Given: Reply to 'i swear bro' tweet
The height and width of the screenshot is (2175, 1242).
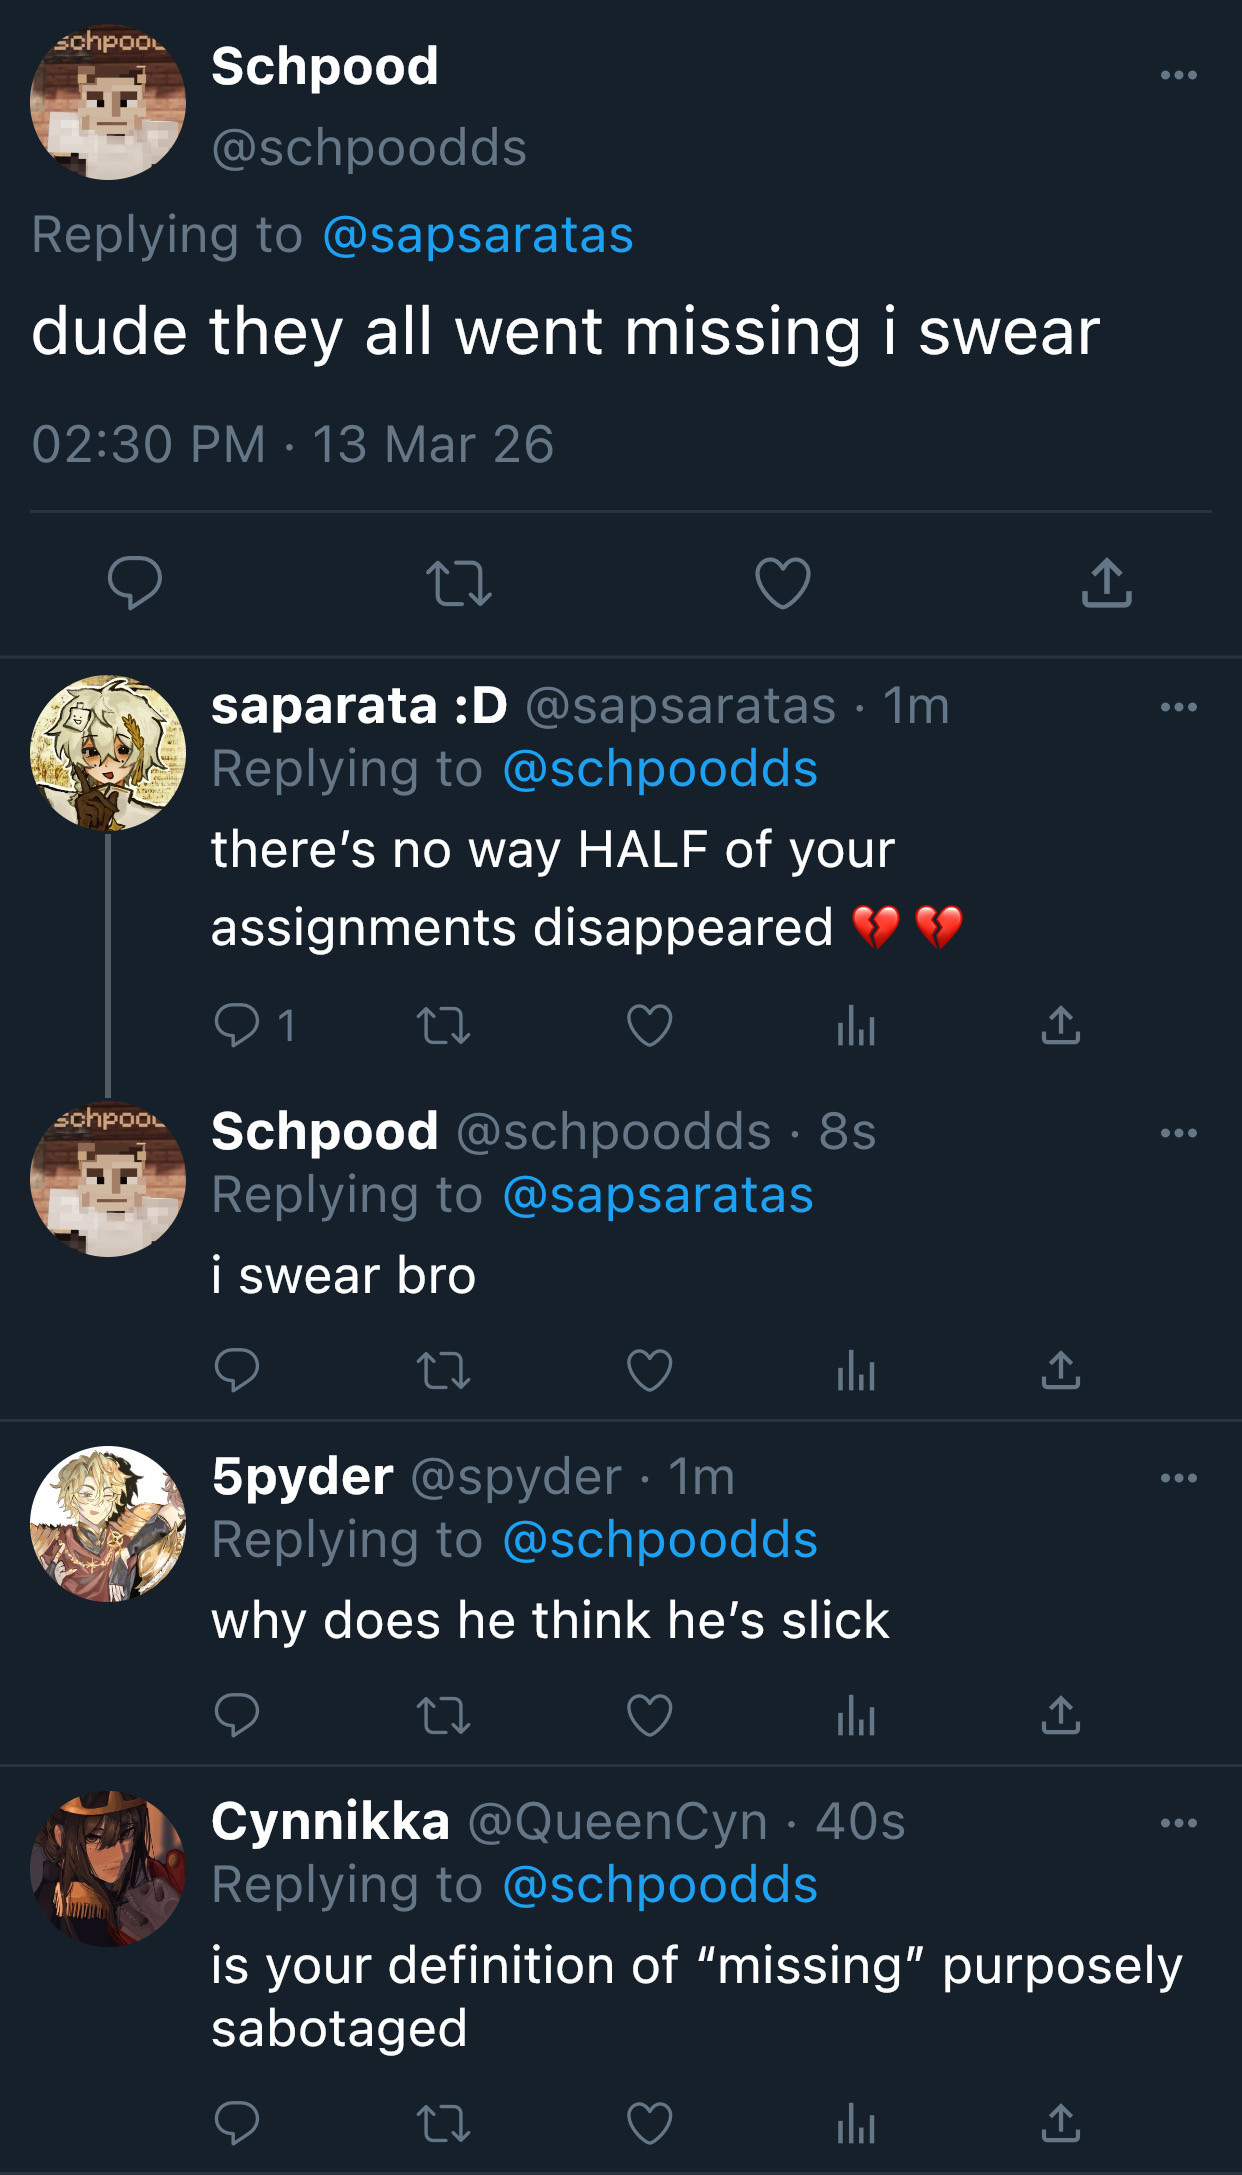Looking at the screenshot, I should point(237,1370).
